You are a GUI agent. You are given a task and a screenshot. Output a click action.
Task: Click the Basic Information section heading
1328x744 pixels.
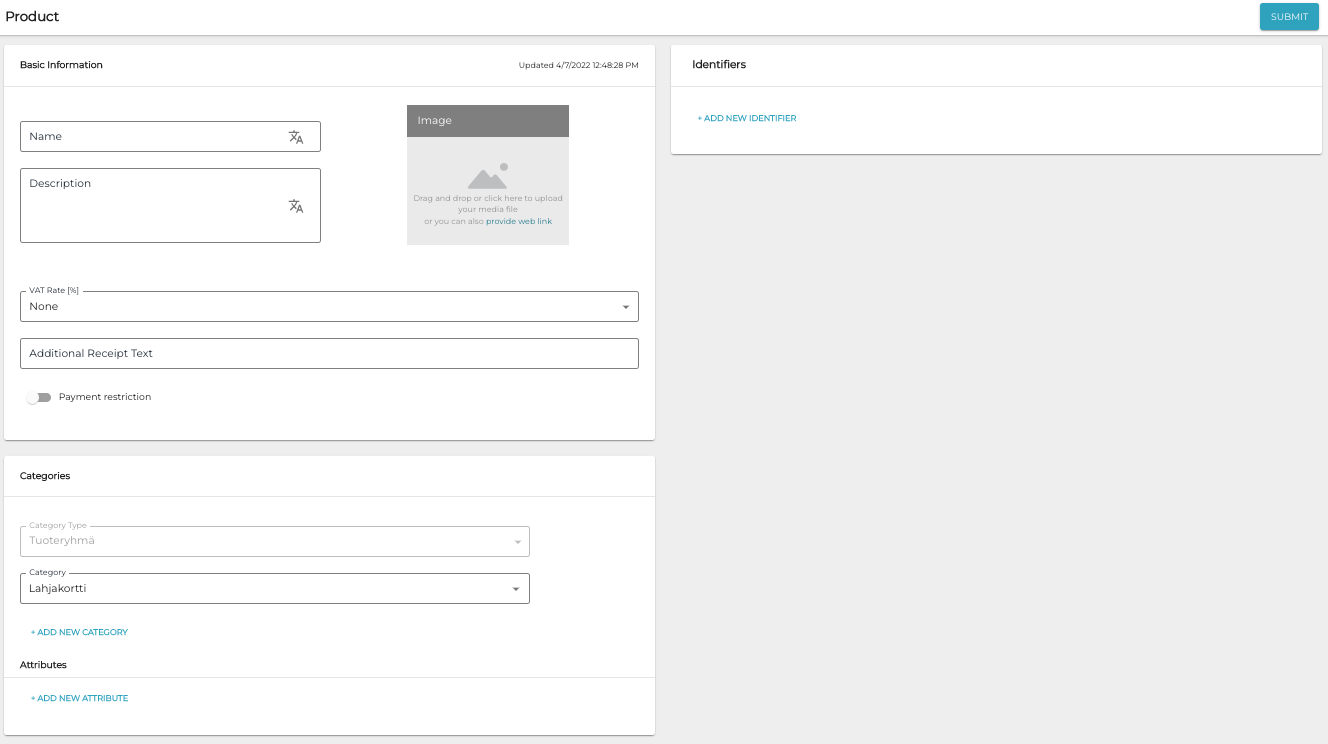tap(61, 65)
